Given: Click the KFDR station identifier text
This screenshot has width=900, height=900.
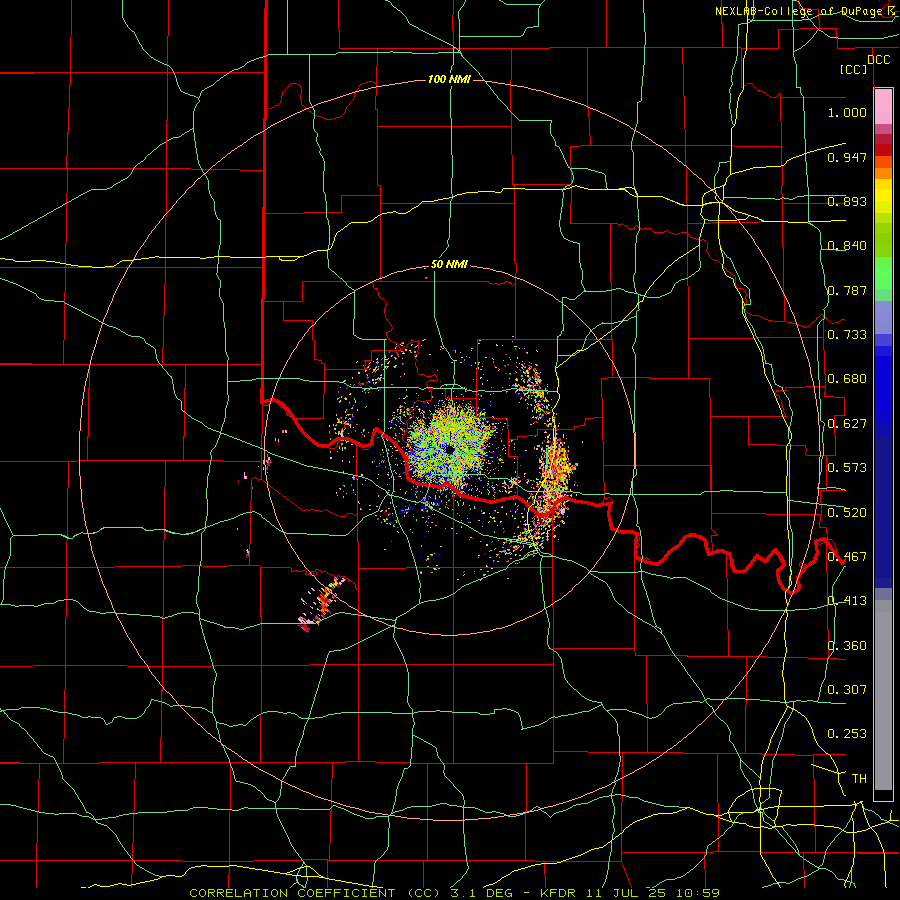Looking at the screenshot, I should [x=557, y=893].
